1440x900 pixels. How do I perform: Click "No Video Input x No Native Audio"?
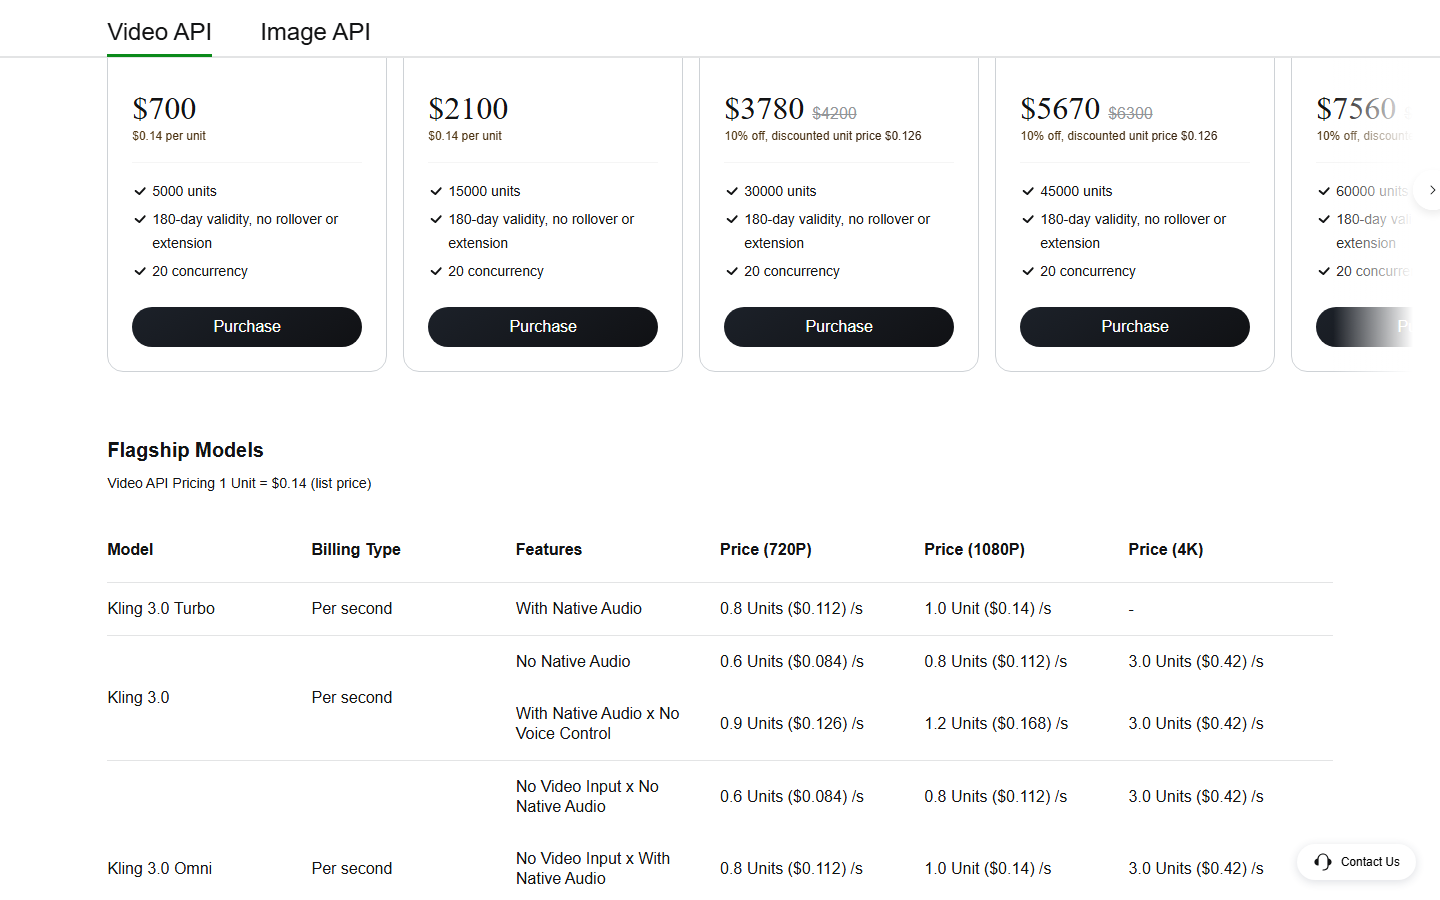coord(588,796)
